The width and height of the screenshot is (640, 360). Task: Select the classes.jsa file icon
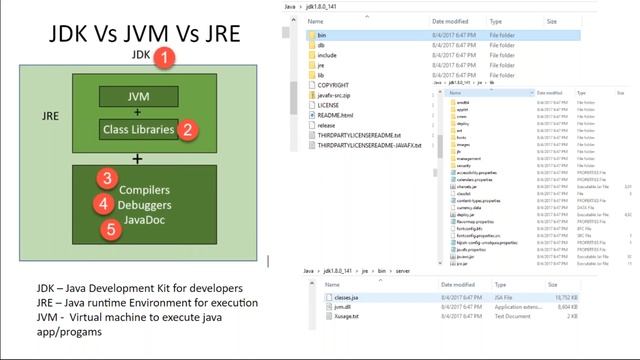329,298
